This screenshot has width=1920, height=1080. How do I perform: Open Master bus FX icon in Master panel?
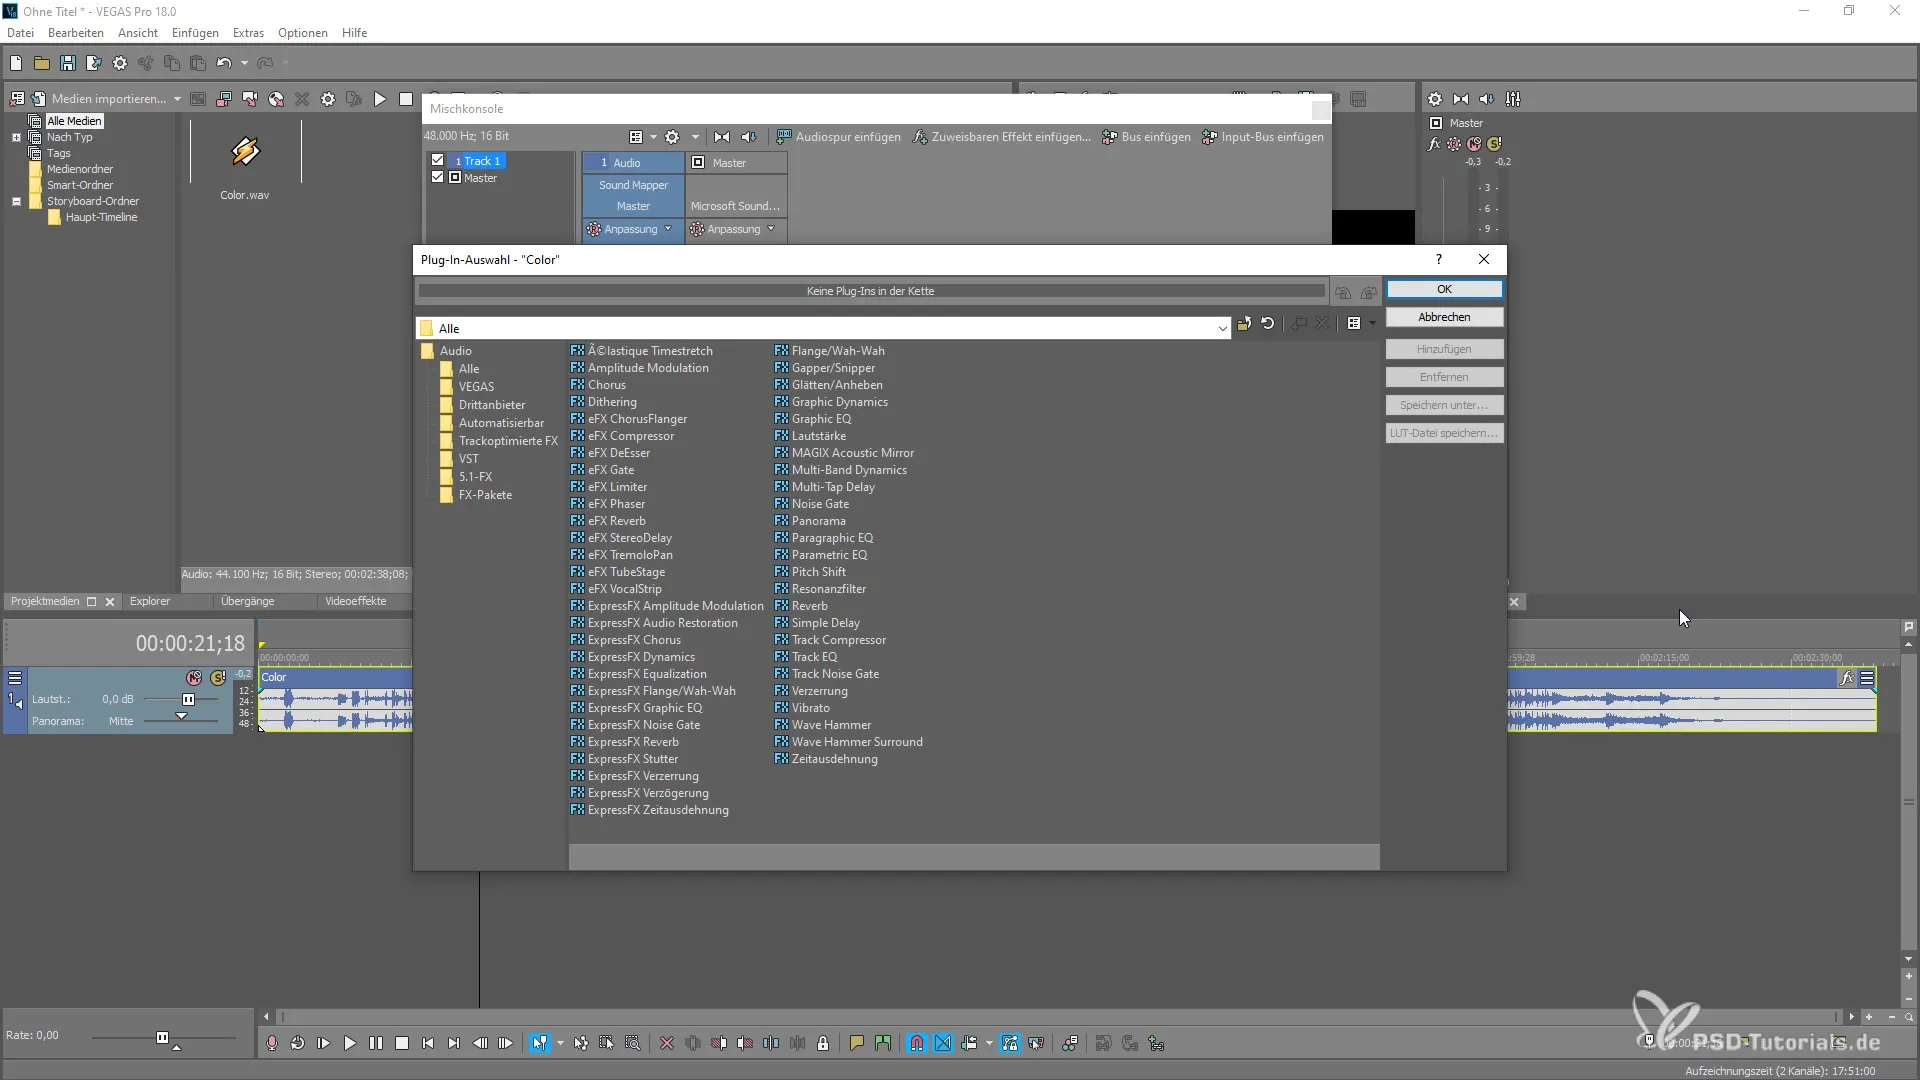pyautogui.click(x=1434, y=144)
